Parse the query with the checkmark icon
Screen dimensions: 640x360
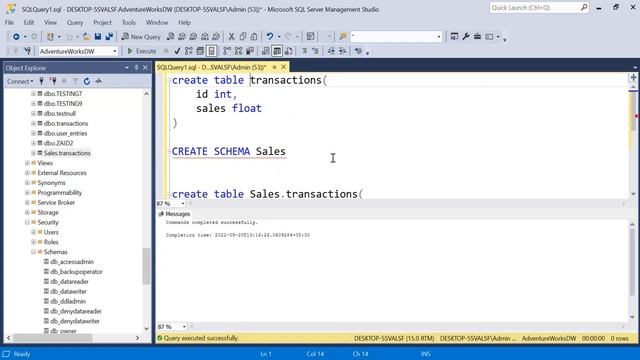(x=177, y=51)
